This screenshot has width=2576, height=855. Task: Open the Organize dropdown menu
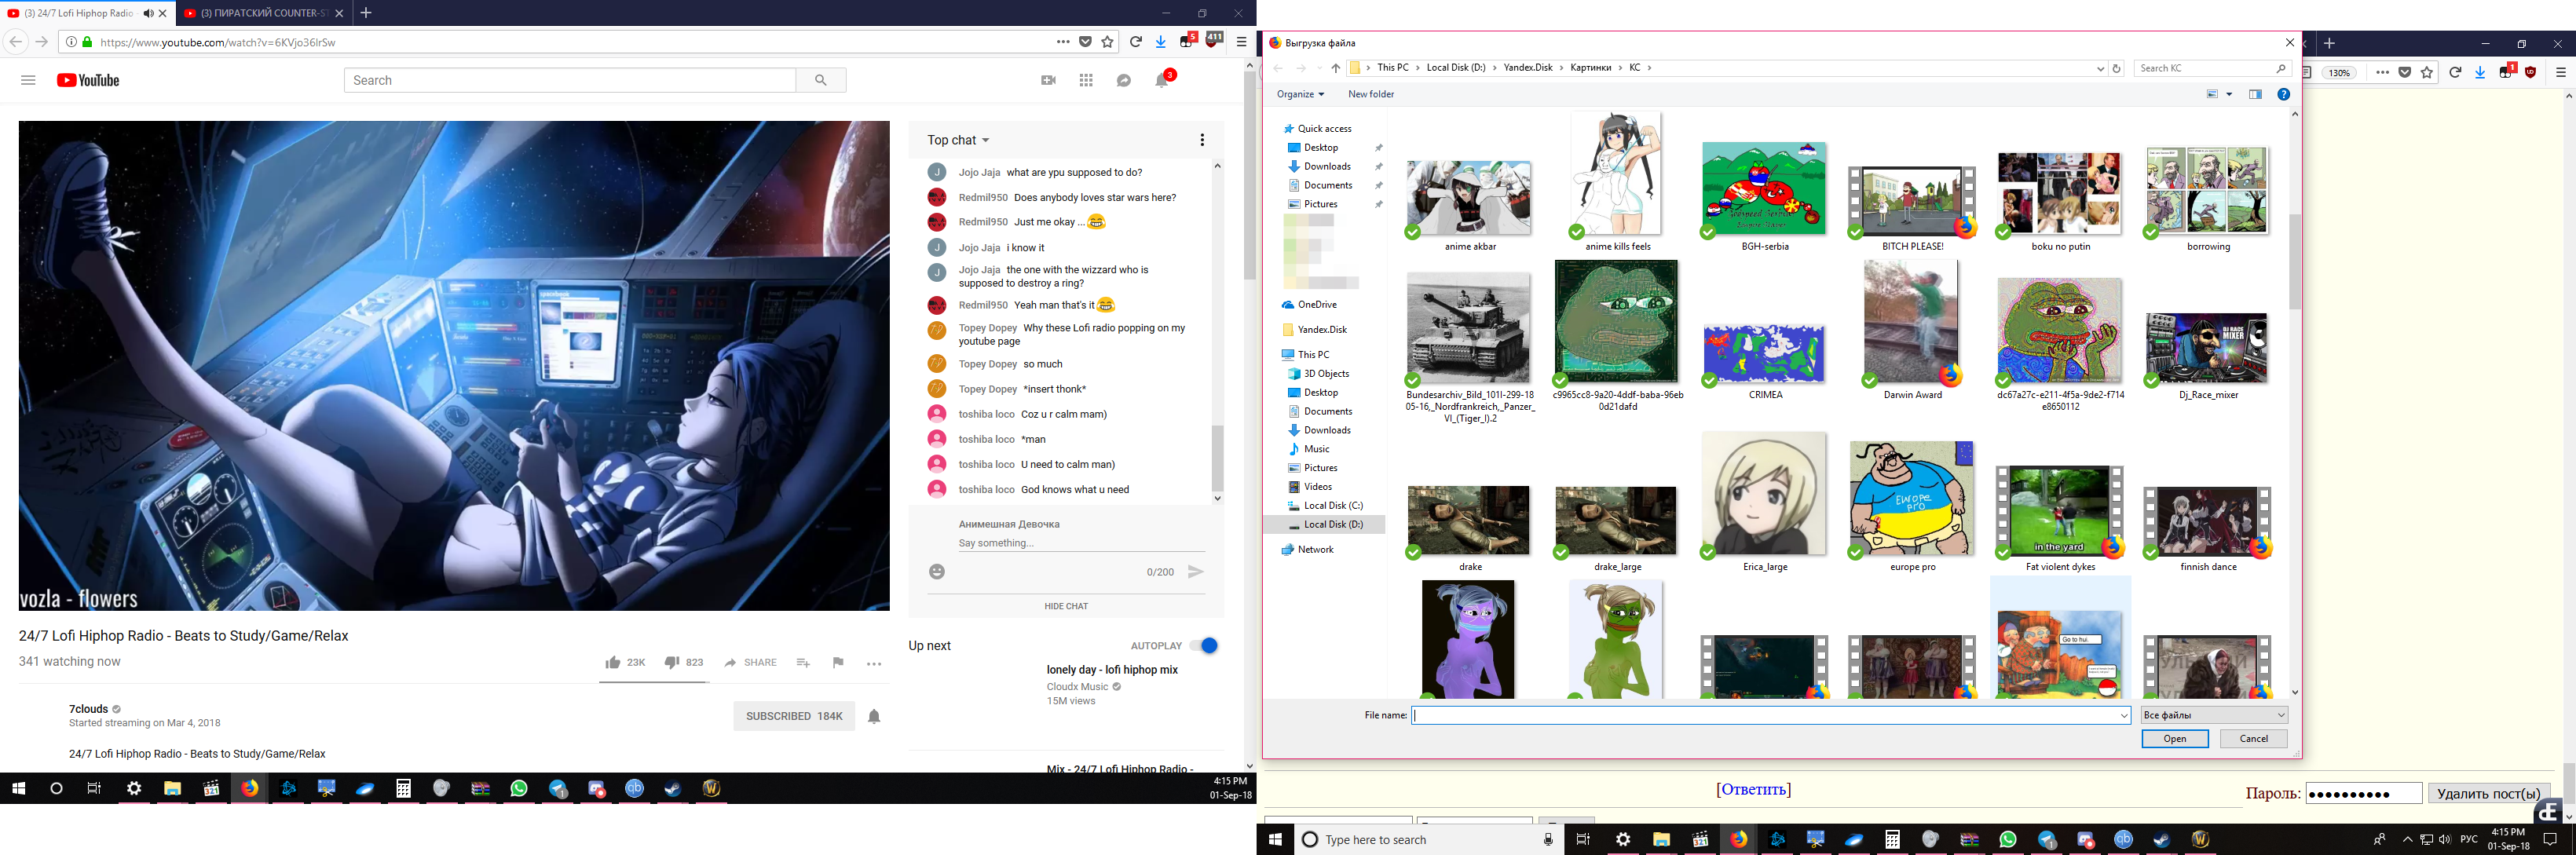coord(1300,94)
